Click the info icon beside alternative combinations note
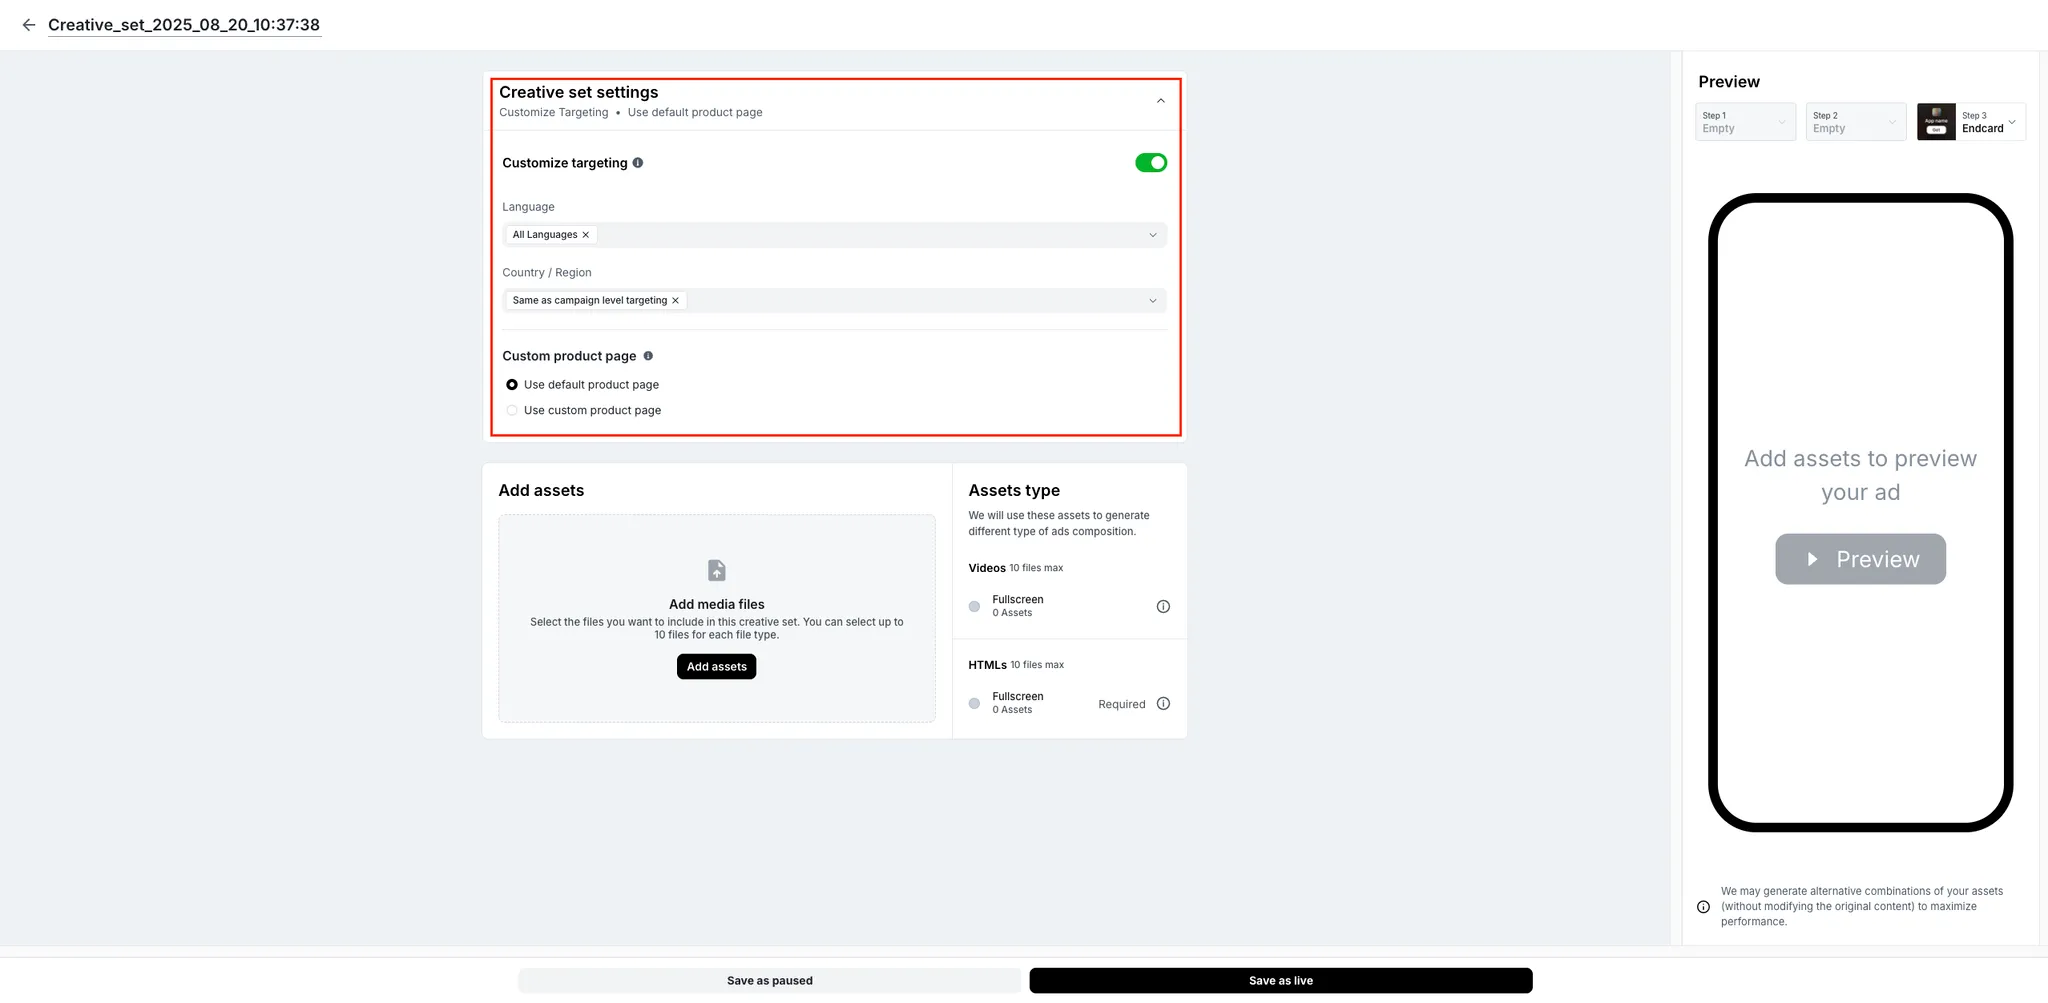This screenshot has width=2048, height=1003. (1704, 907)
